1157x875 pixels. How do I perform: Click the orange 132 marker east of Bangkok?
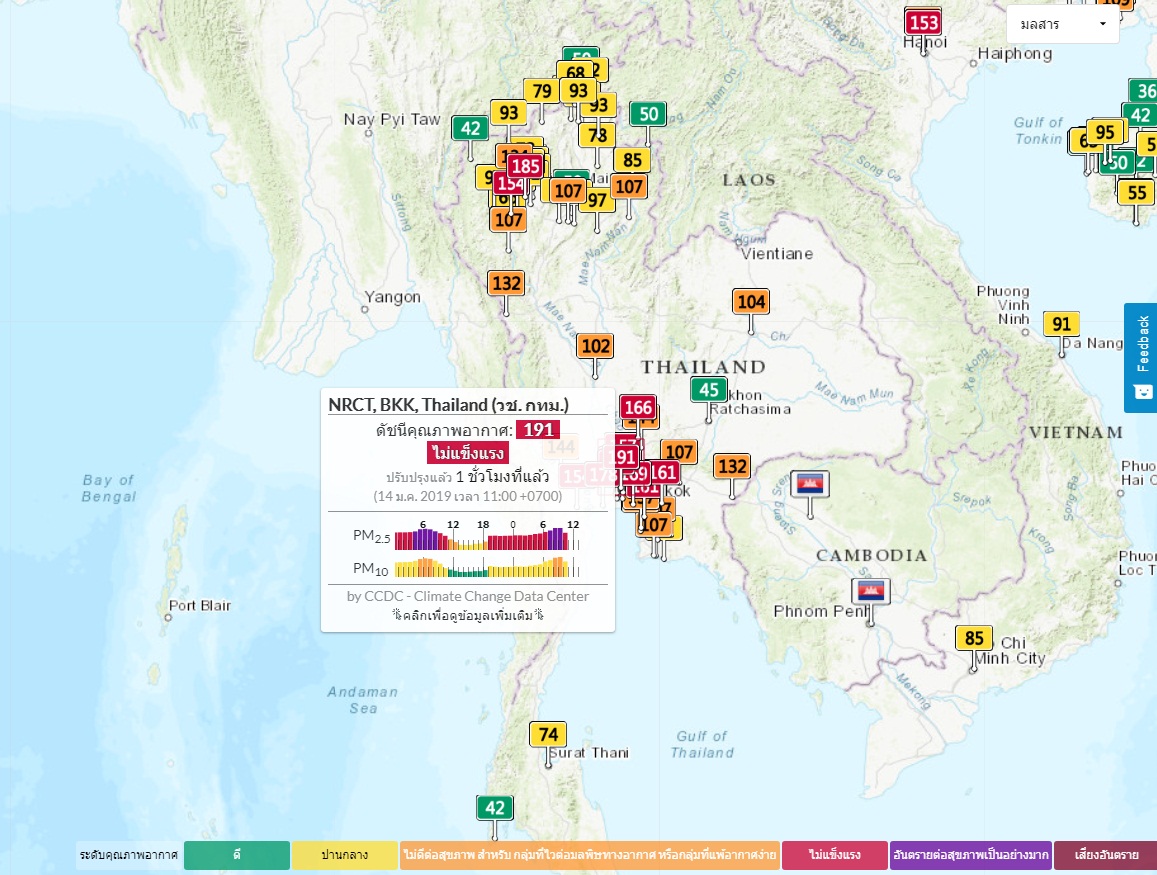point(732,466)
